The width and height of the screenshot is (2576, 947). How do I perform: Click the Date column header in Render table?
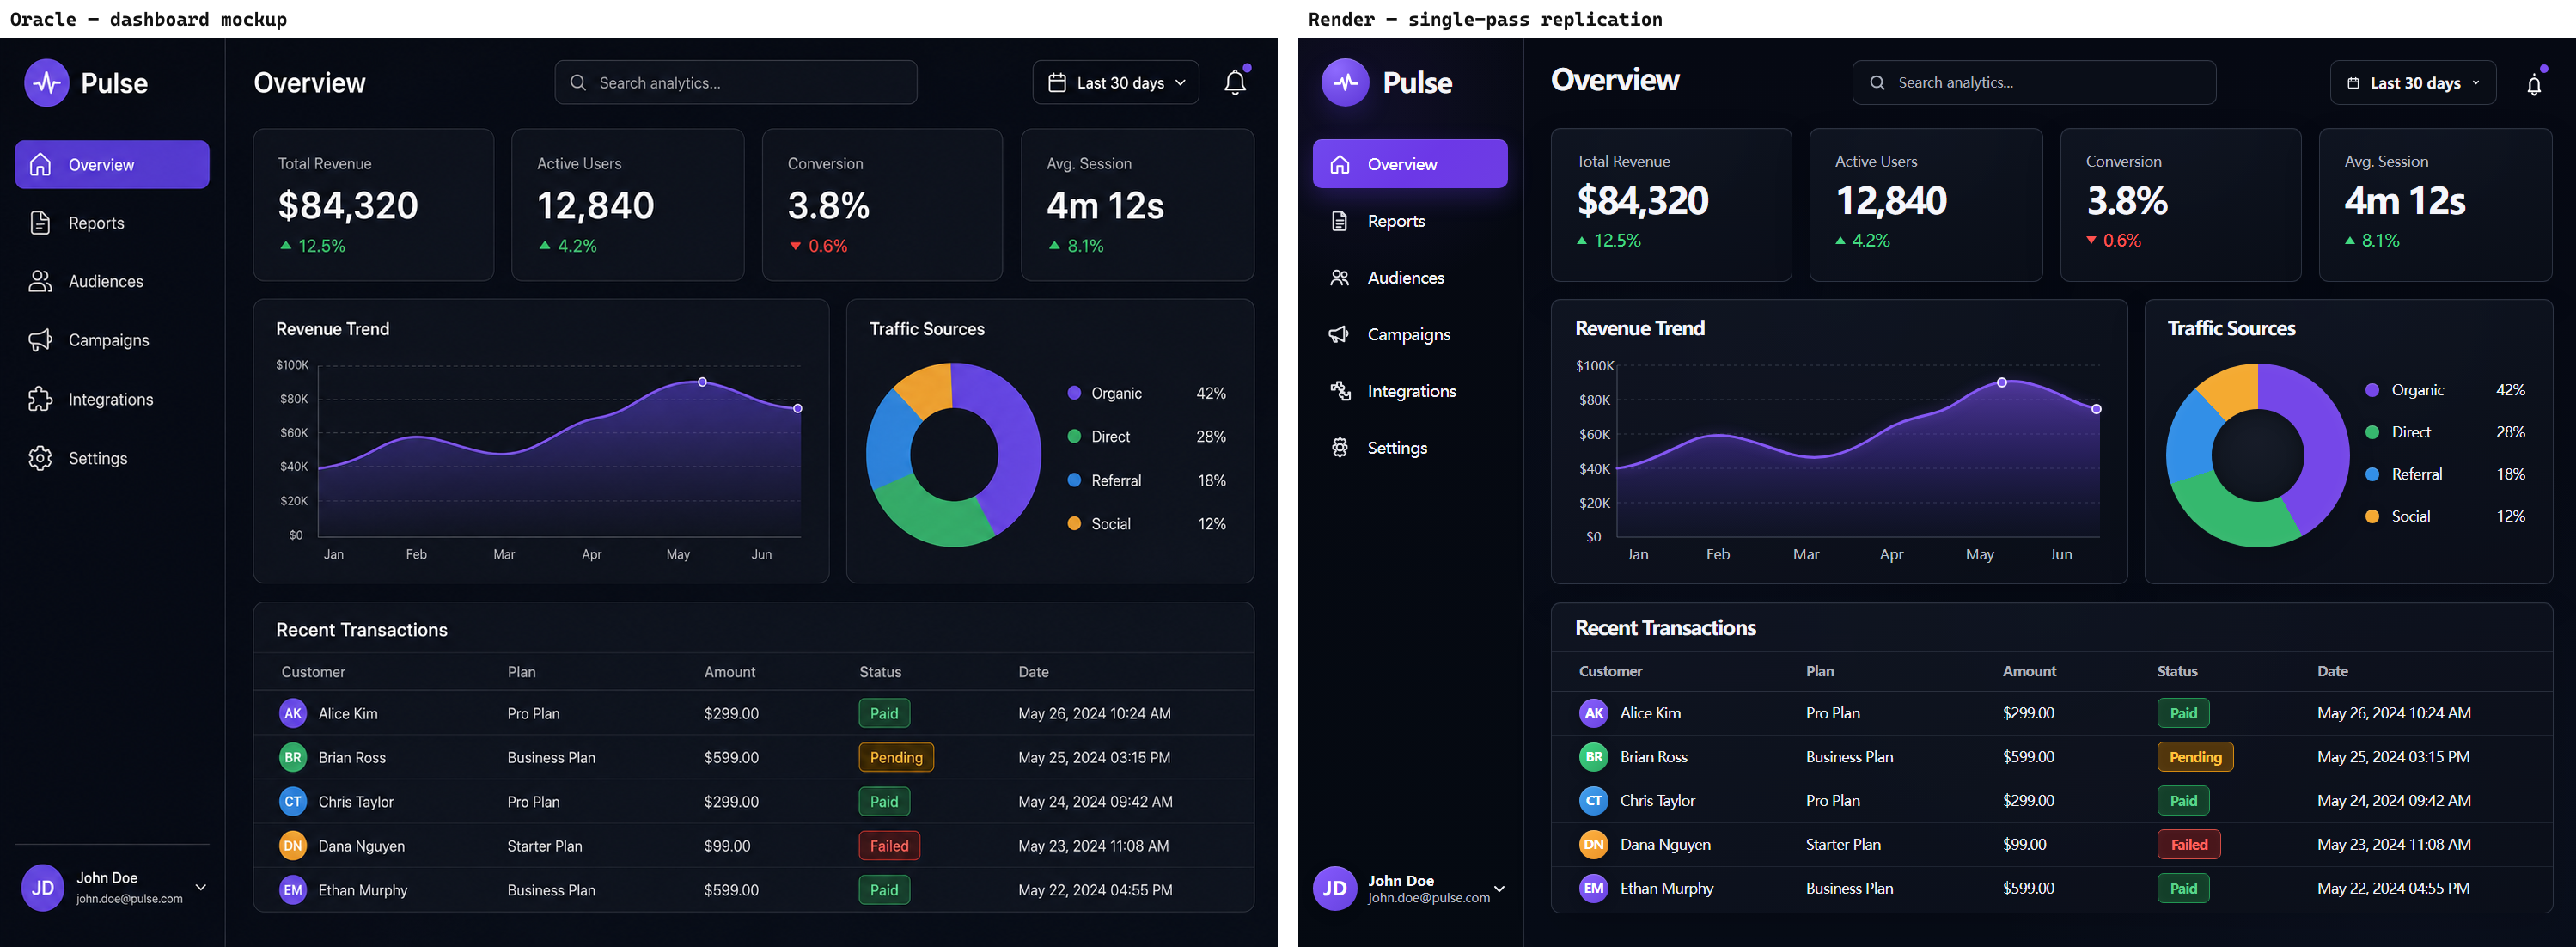(x=2332, y=671)
